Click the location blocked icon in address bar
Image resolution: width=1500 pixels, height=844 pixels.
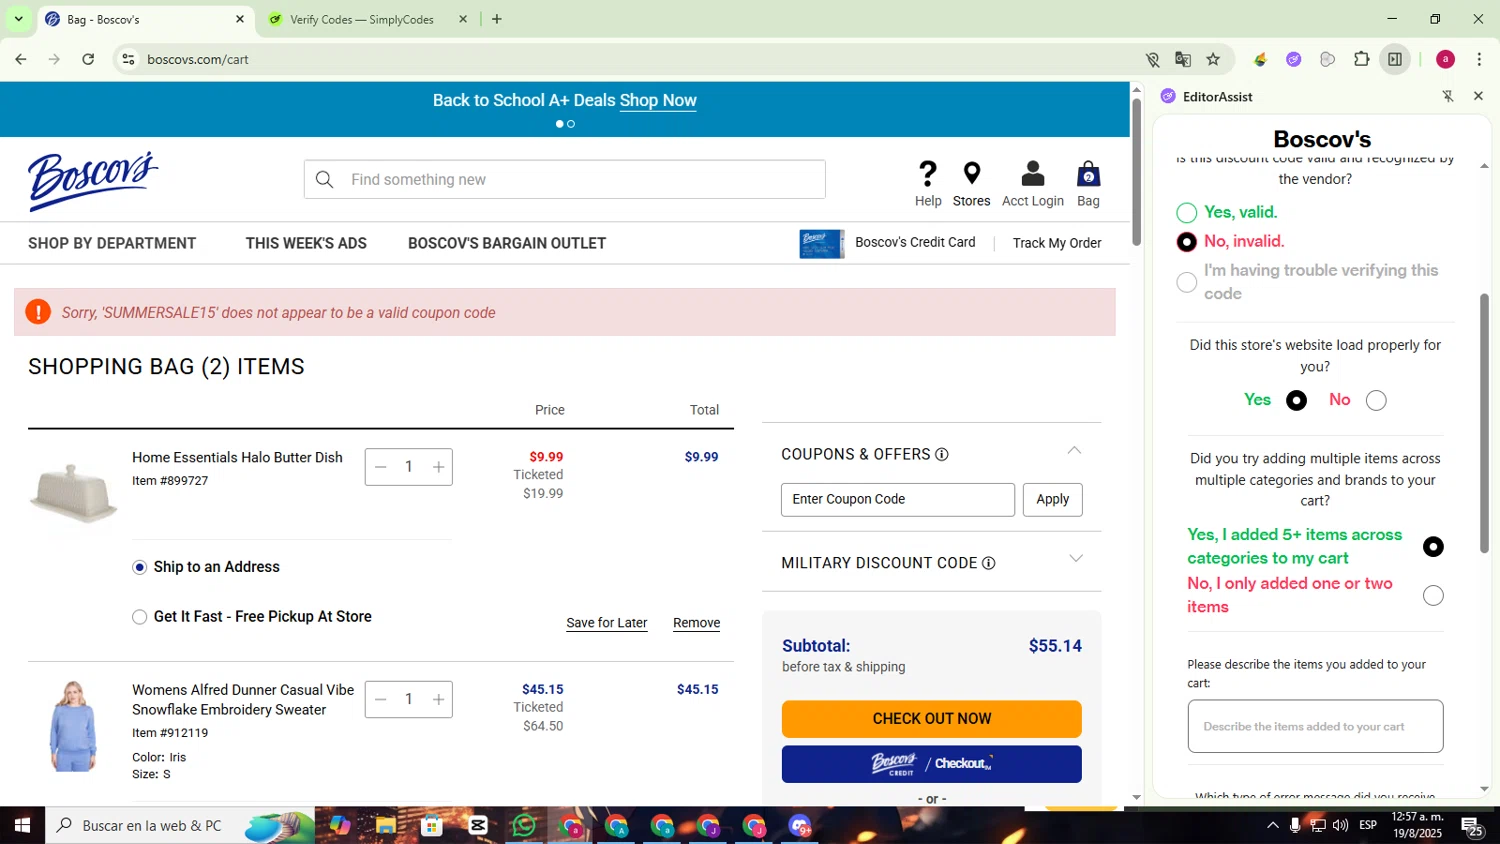[x=1152, y=59]
